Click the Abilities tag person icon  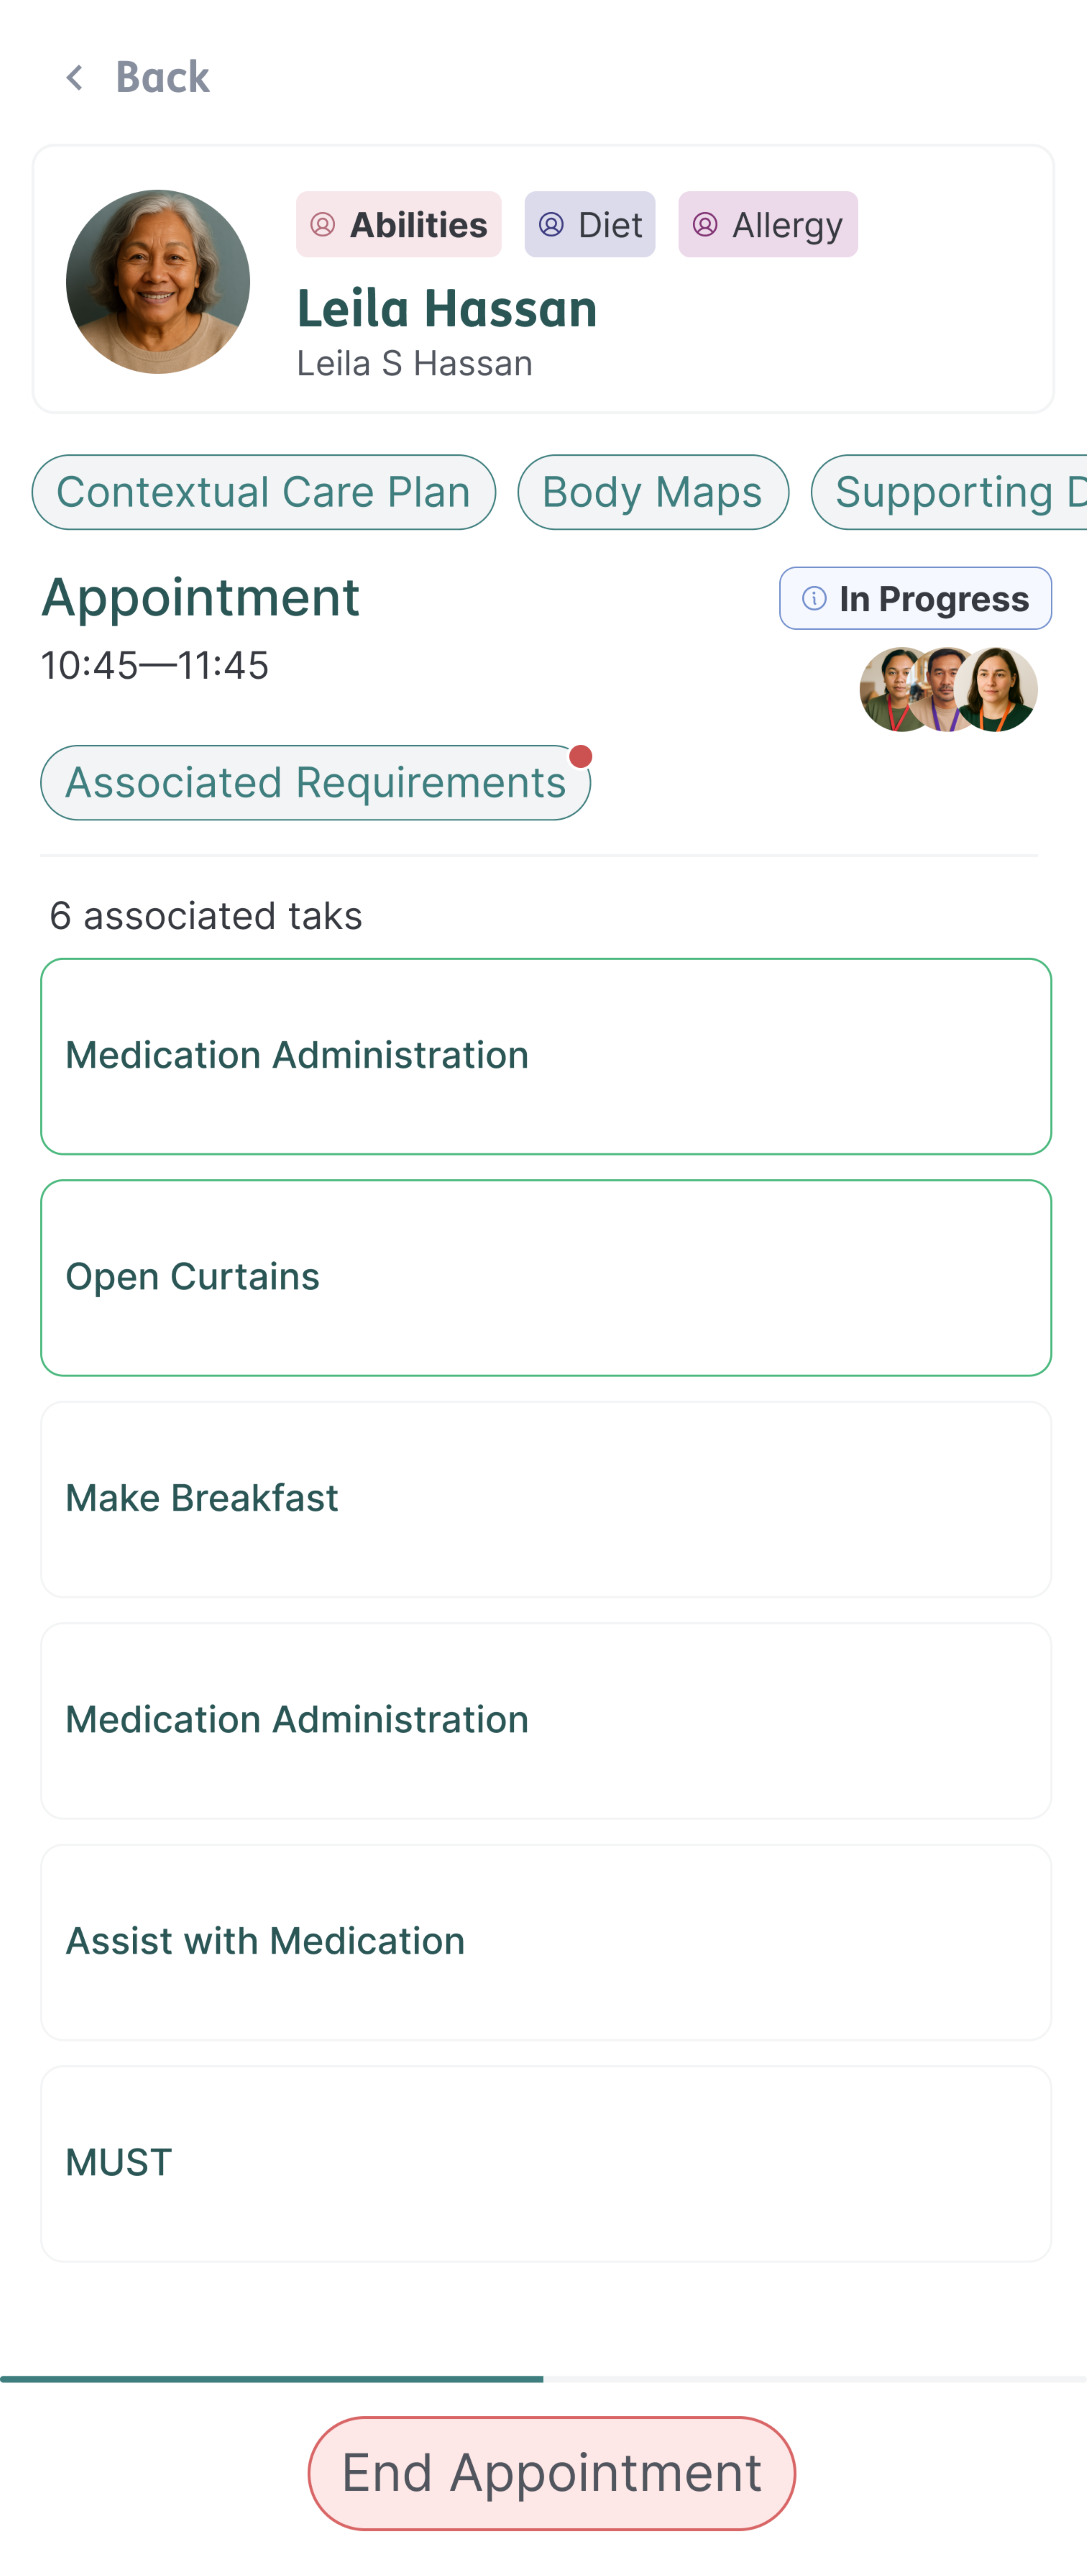[x=323, y=225]
